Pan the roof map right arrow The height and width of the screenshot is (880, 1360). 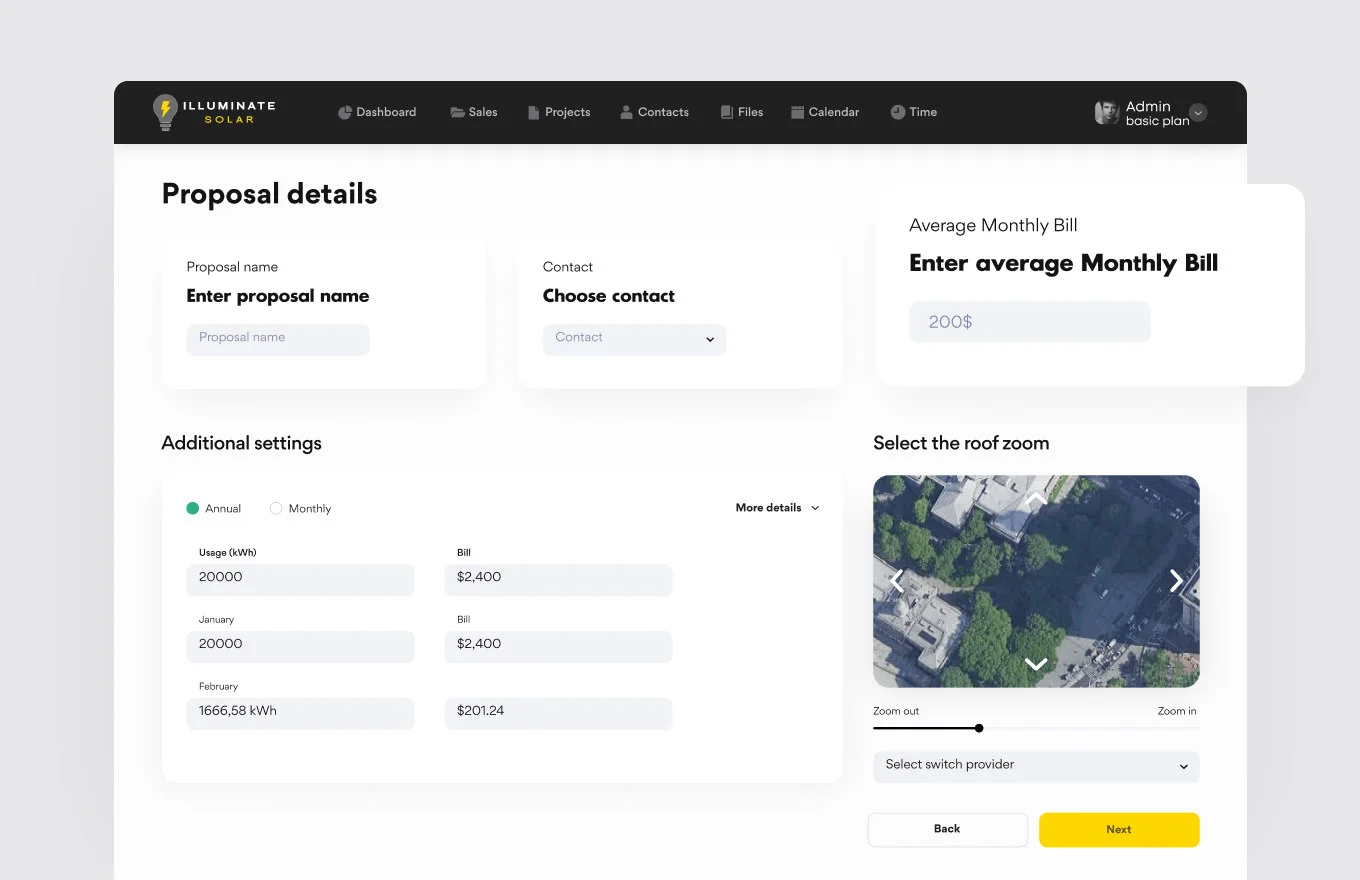(1176, 581)
